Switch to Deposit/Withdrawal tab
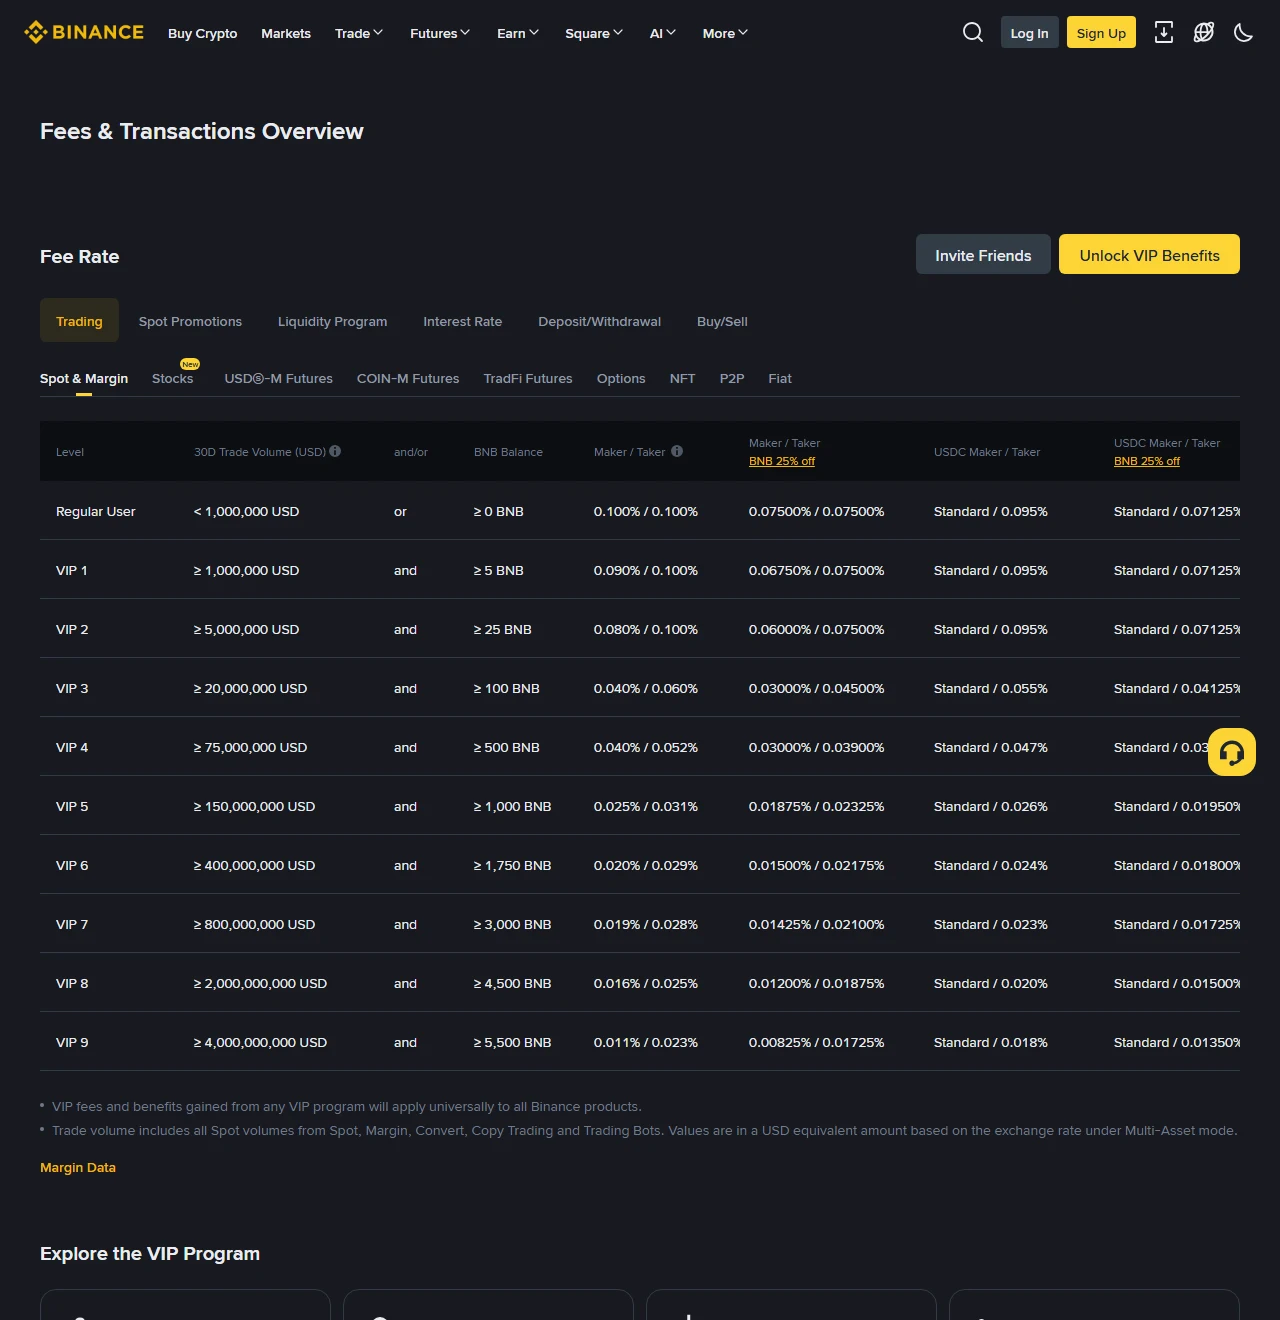1280x1320 pixels. [599, 321]
